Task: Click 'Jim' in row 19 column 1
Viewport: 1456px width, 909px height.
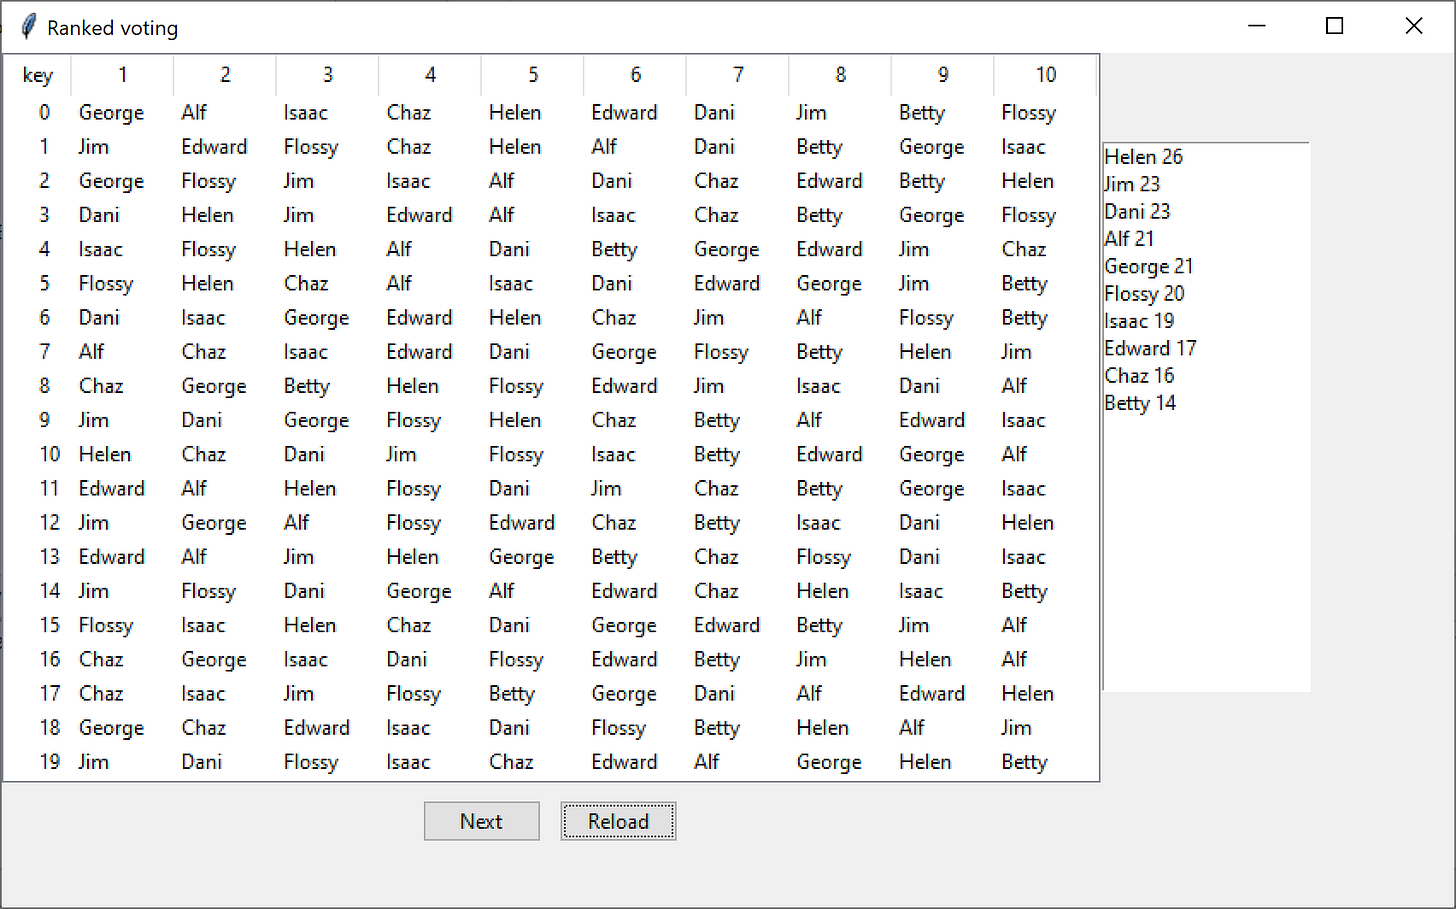Action: pyautogui.click(x=93, y=762)
